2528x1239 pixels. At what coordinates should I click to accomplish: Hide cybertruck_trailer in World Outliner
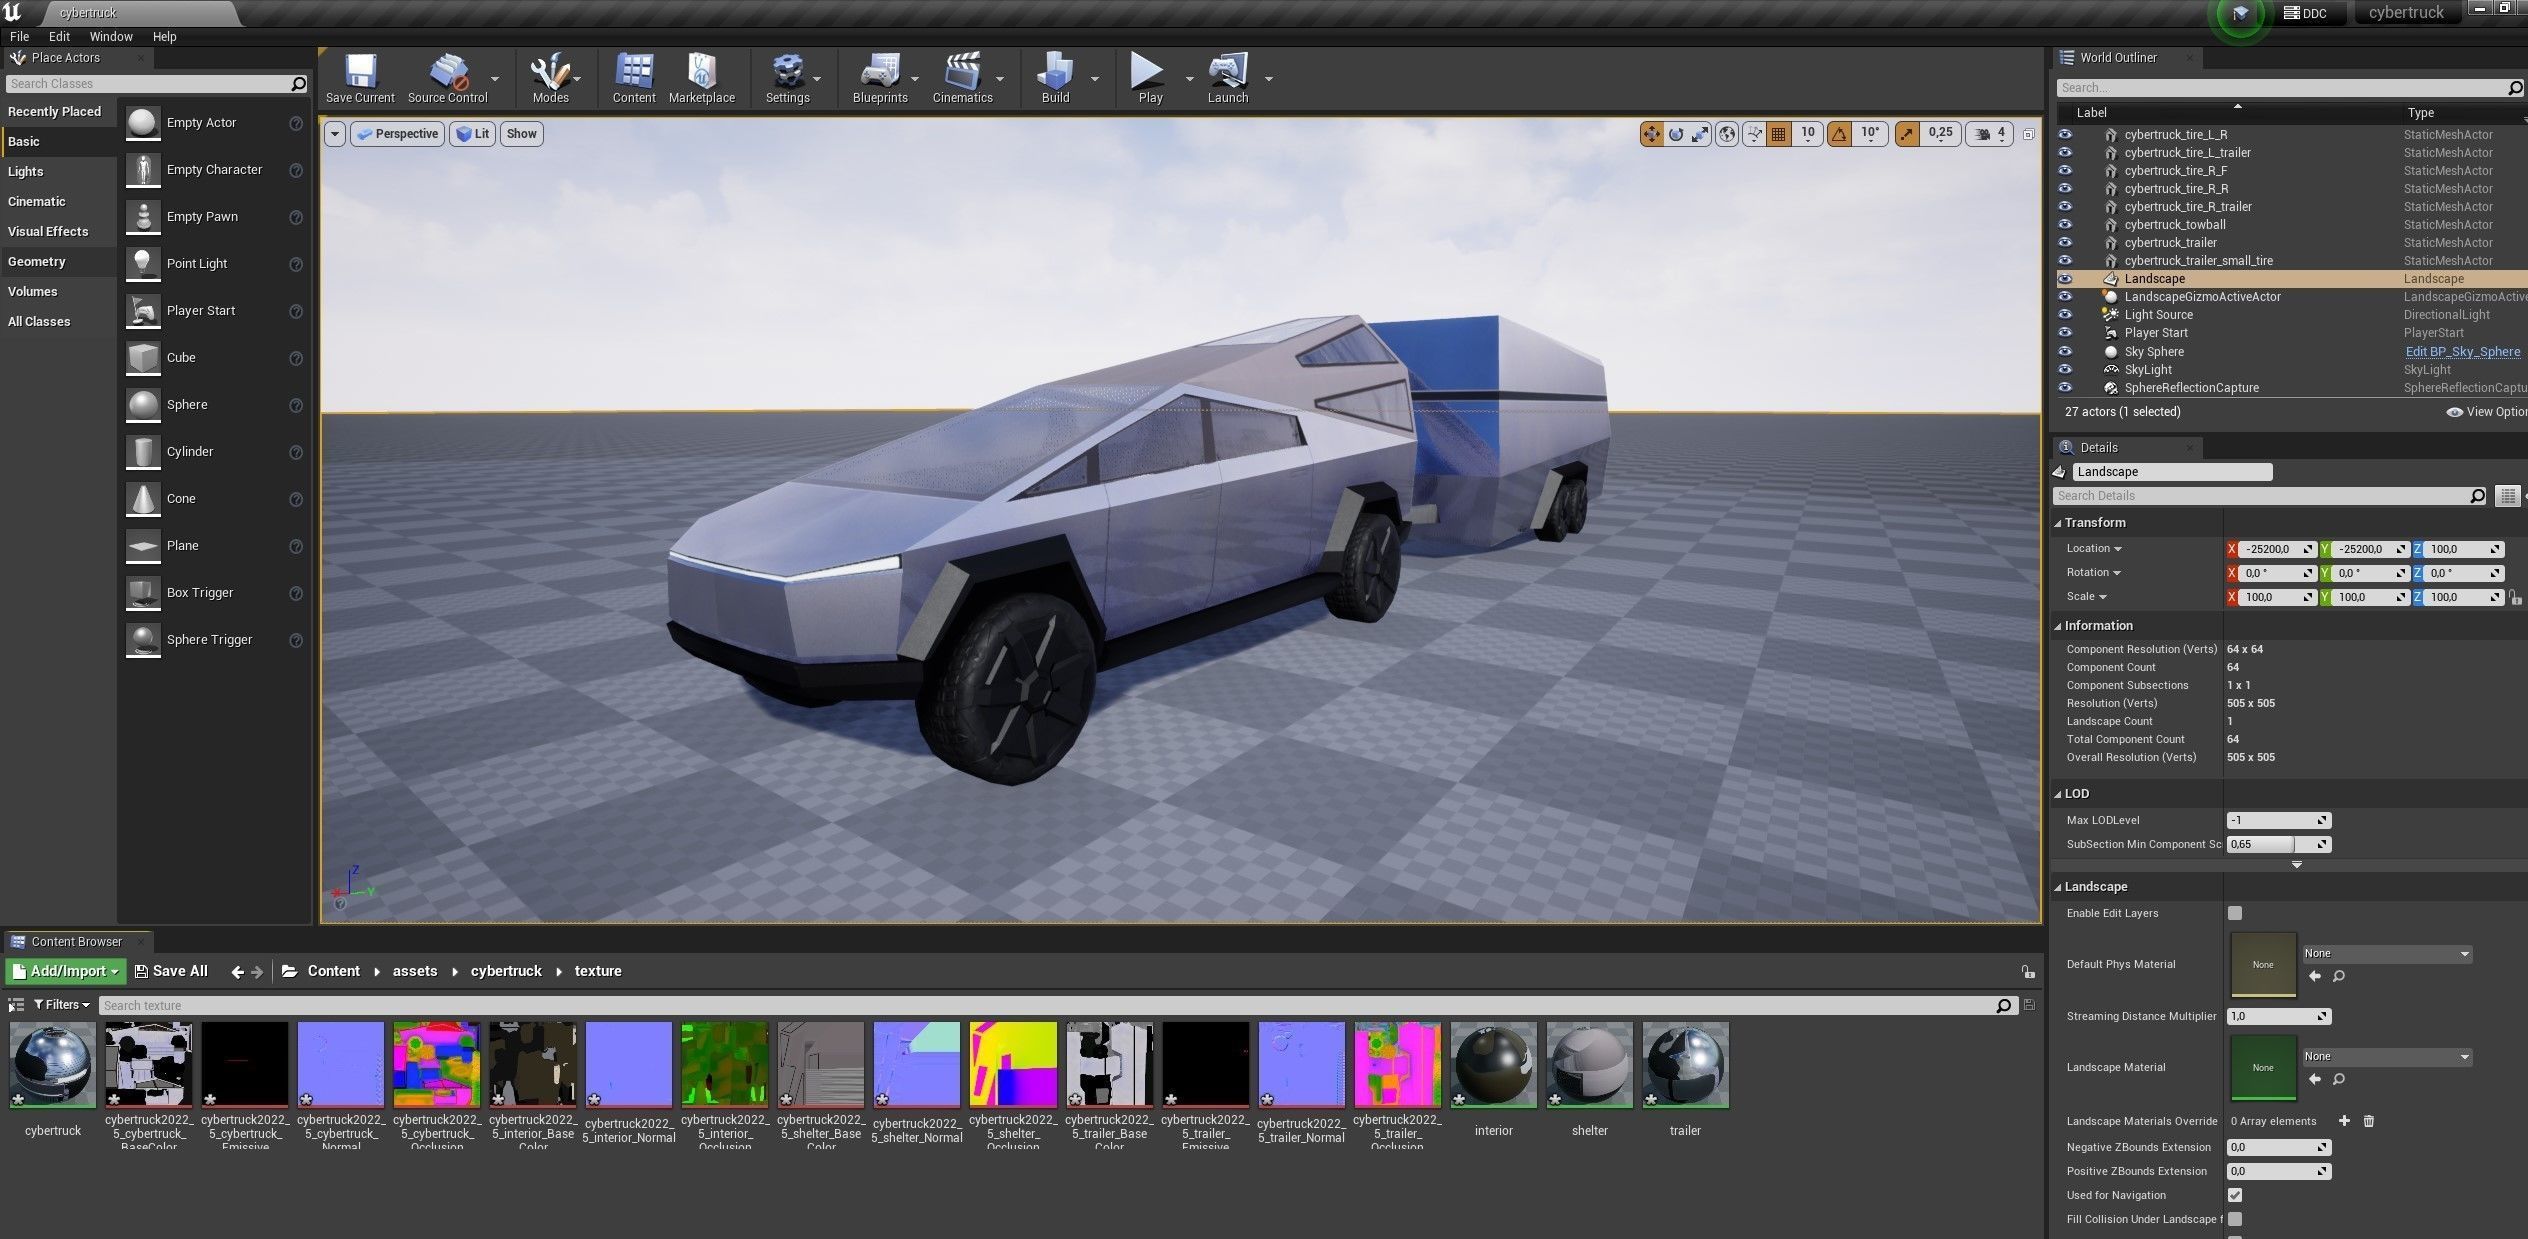point(2065,243)
